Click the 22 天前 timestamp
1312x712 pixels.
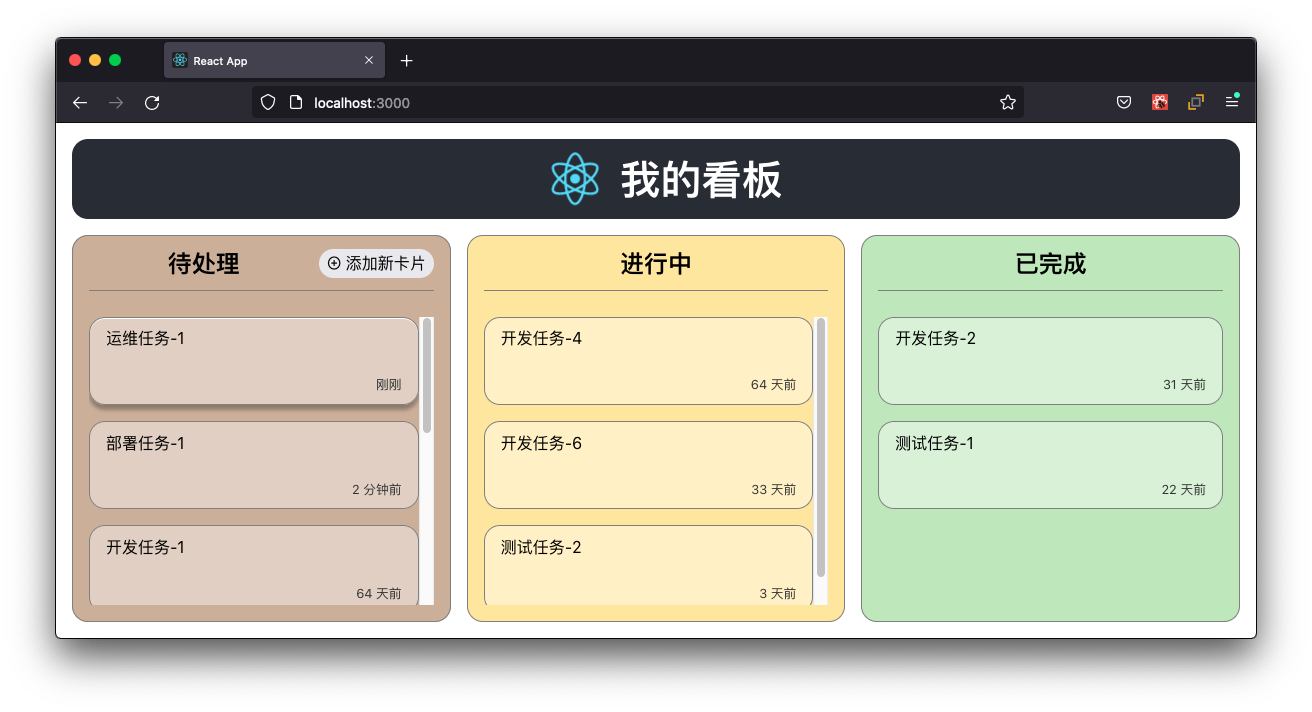[x=1184, y=490]
